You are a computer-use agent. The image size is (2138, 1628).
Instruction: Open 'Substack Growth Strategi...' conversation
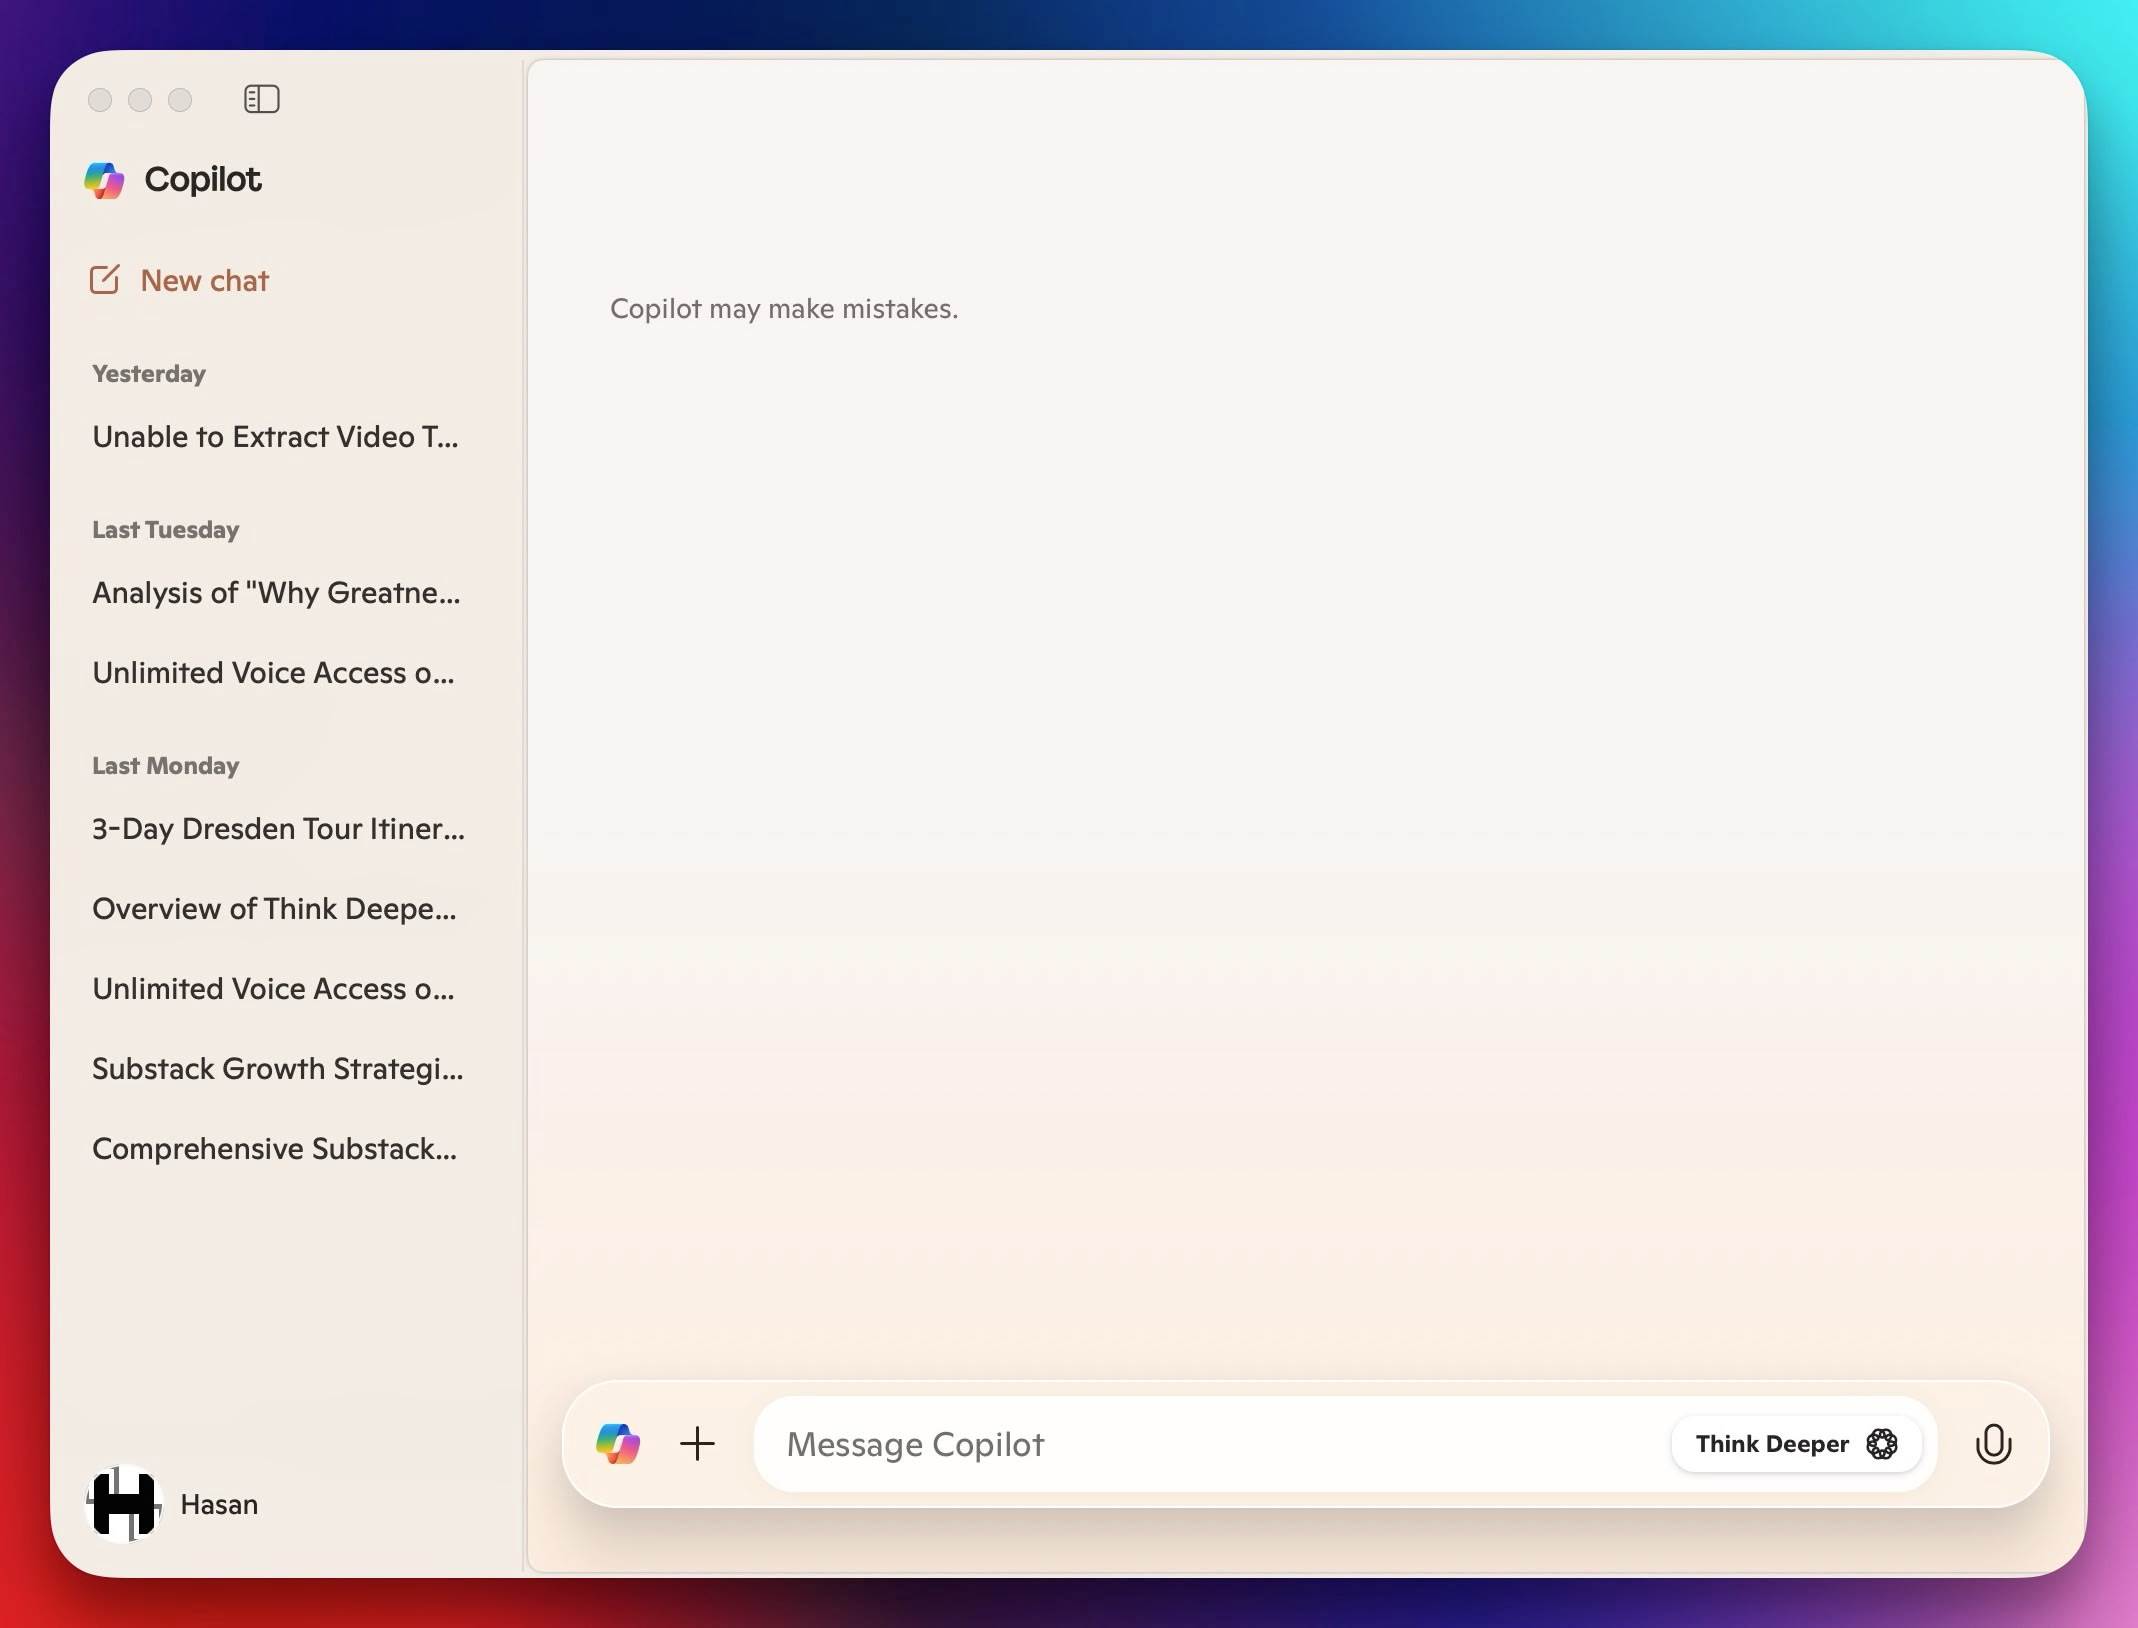[x=277, y=1069]
